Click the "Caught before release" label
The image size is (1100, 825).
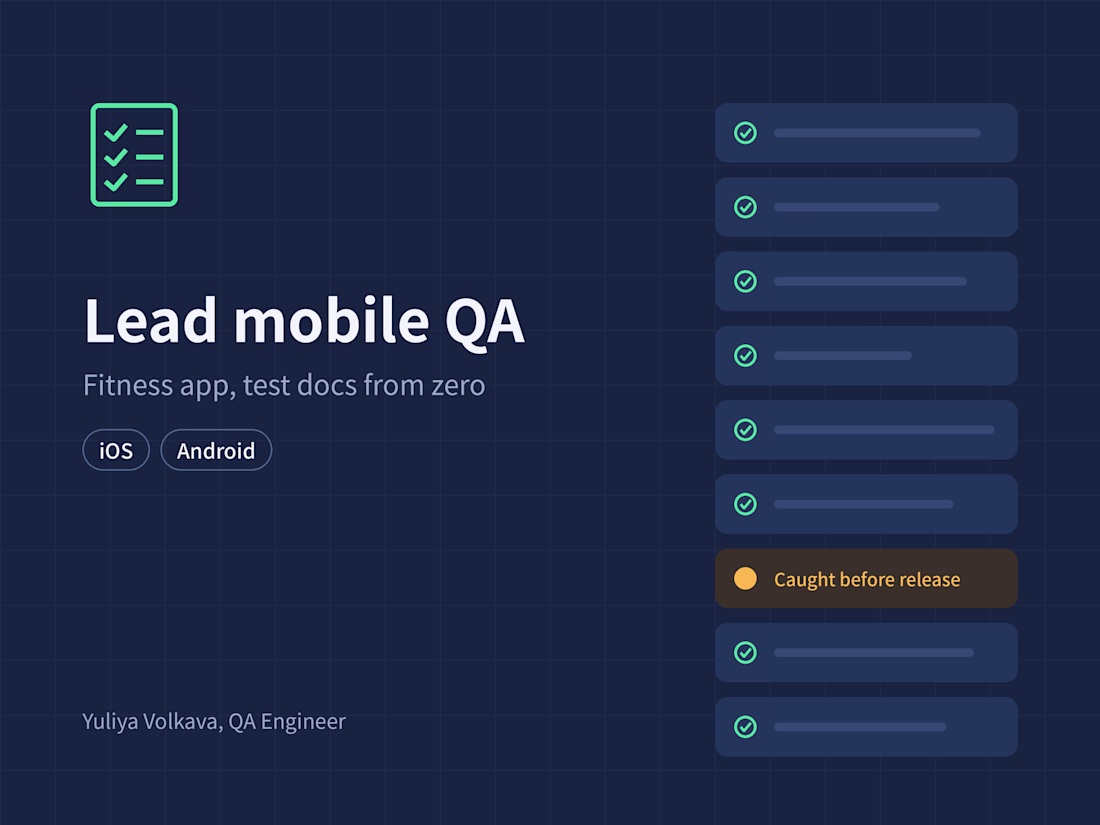(x=867, y=579)
